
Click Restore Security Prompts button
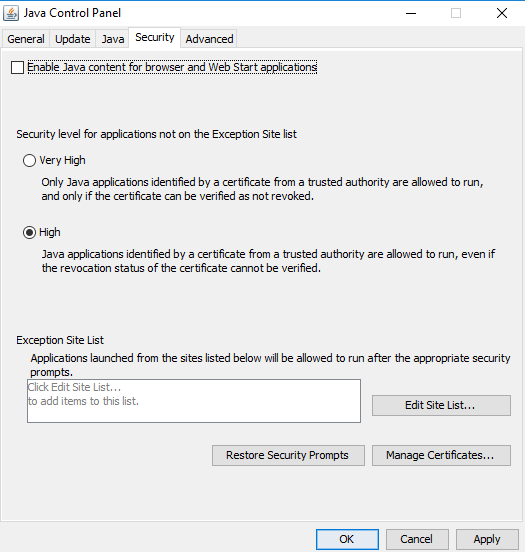coord(288,455)
